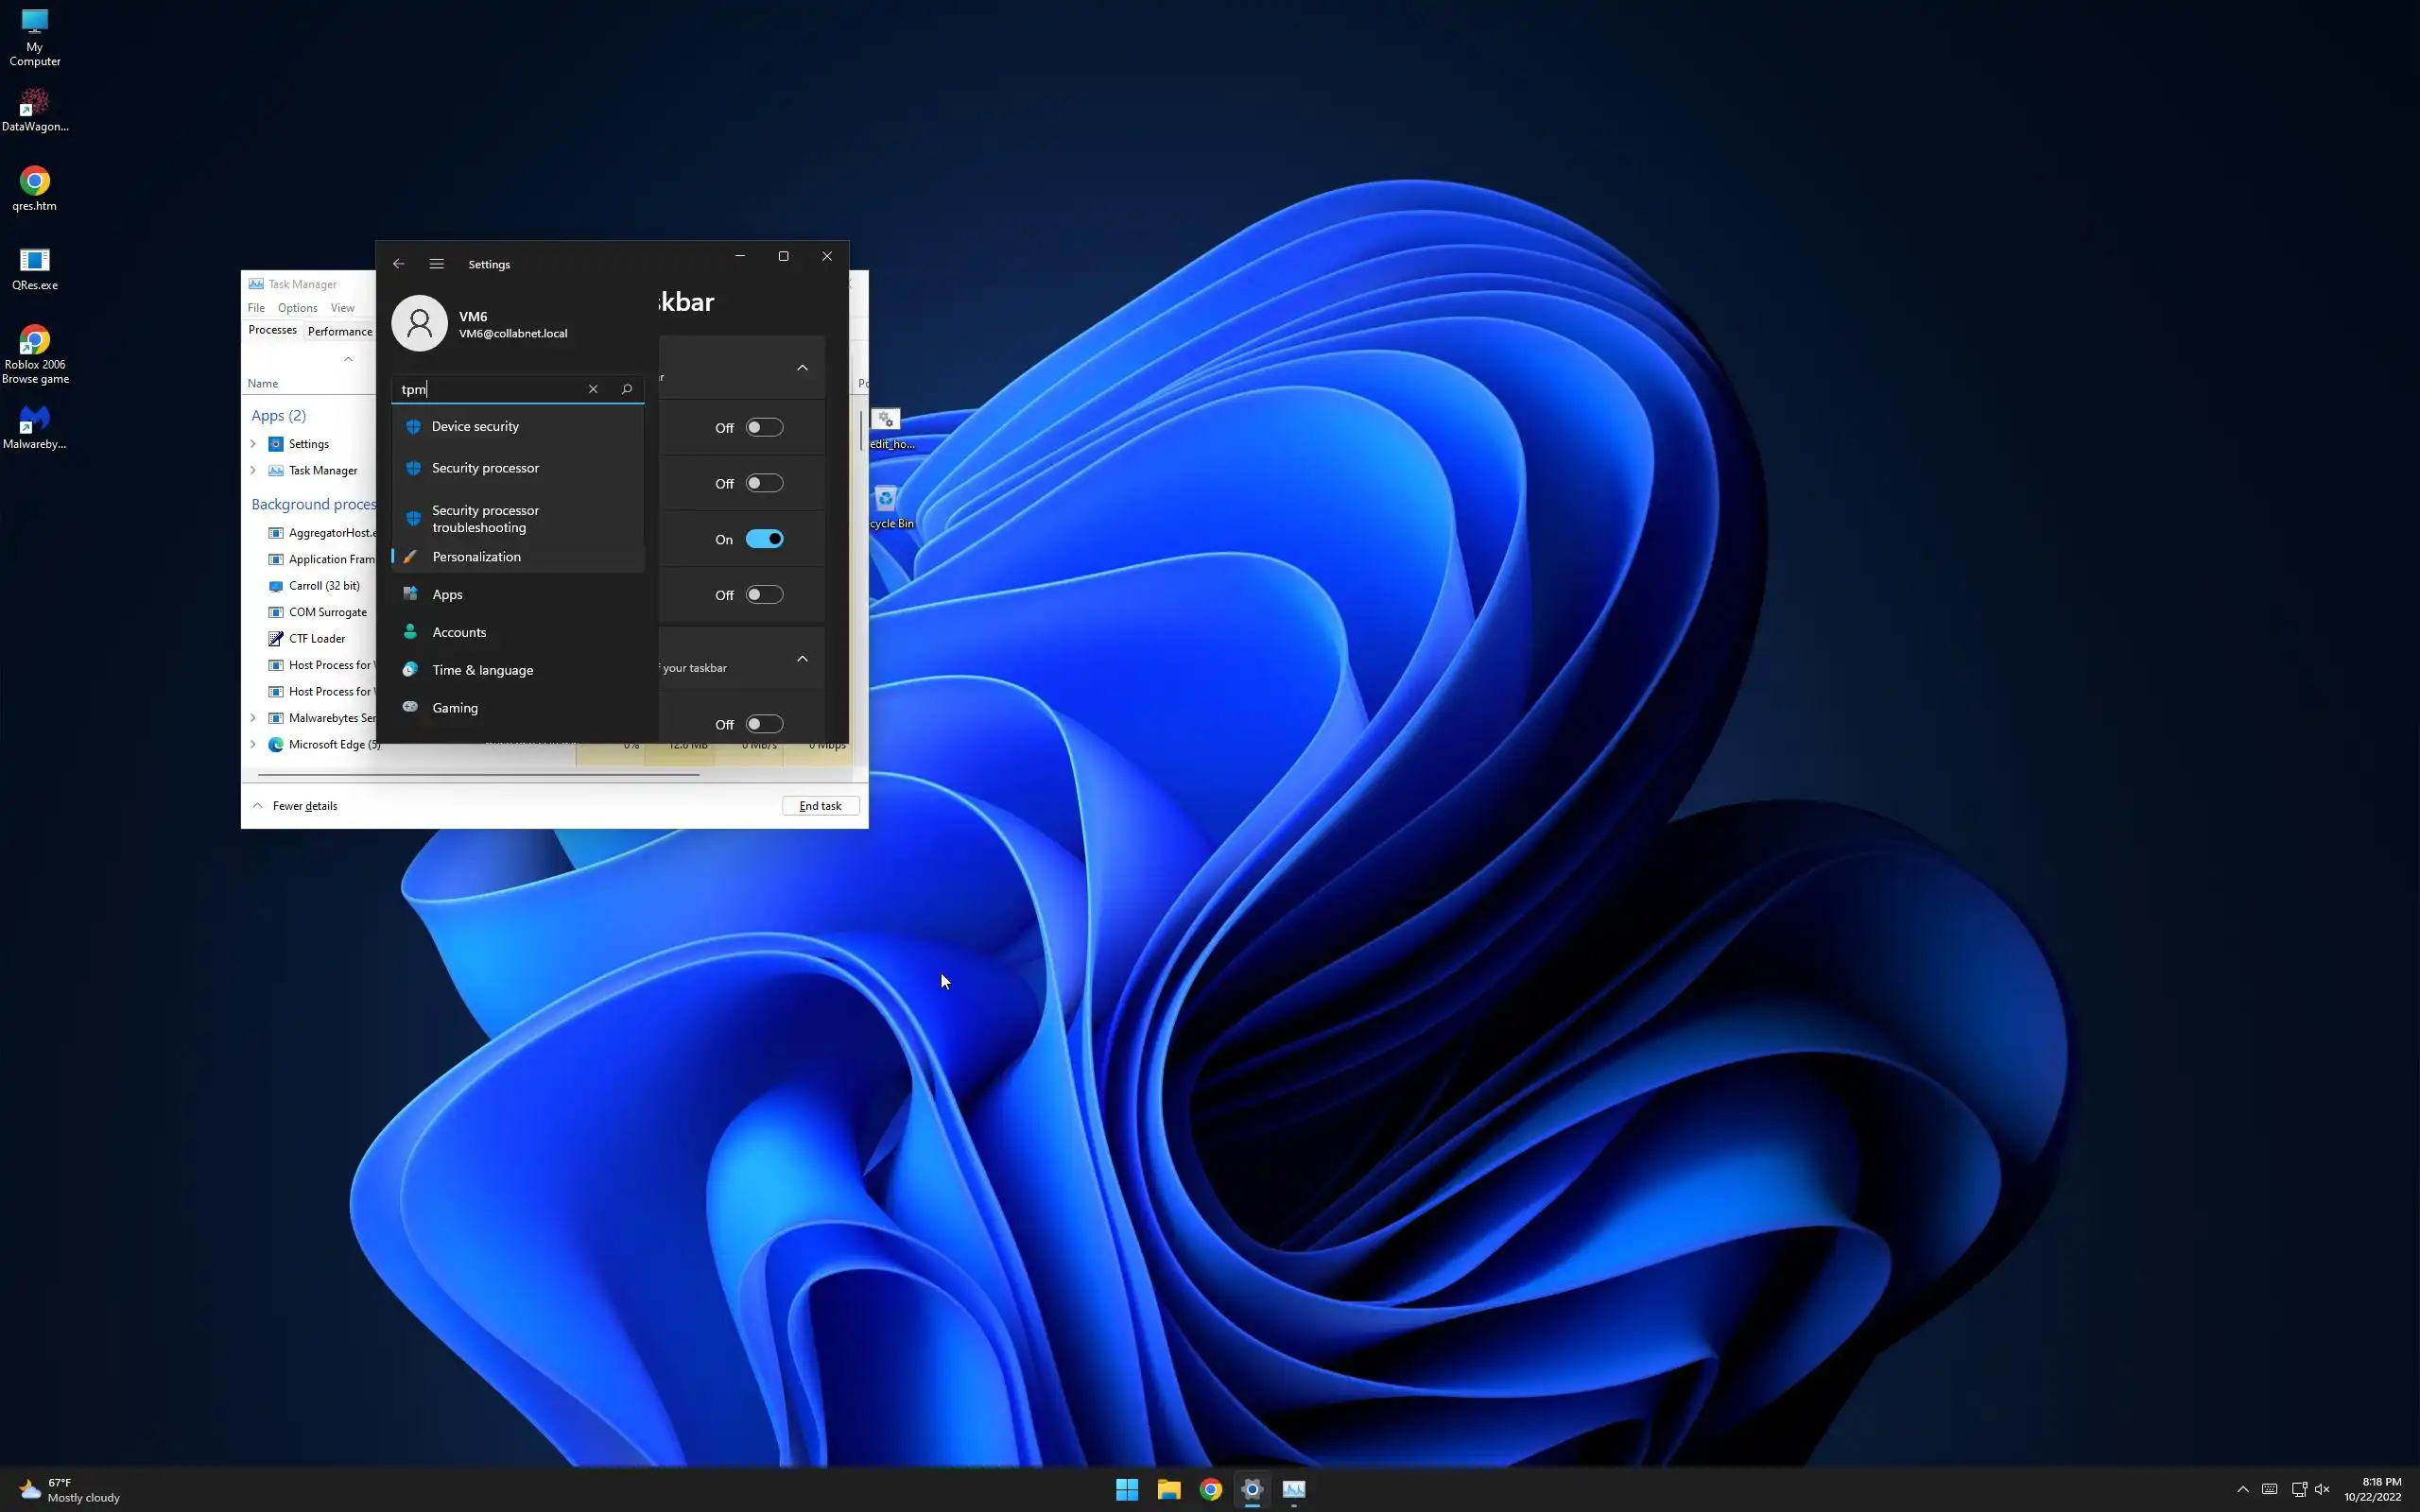Click Fewer details link
The image size is (2420, 1512).
click(x=304, y=806)
